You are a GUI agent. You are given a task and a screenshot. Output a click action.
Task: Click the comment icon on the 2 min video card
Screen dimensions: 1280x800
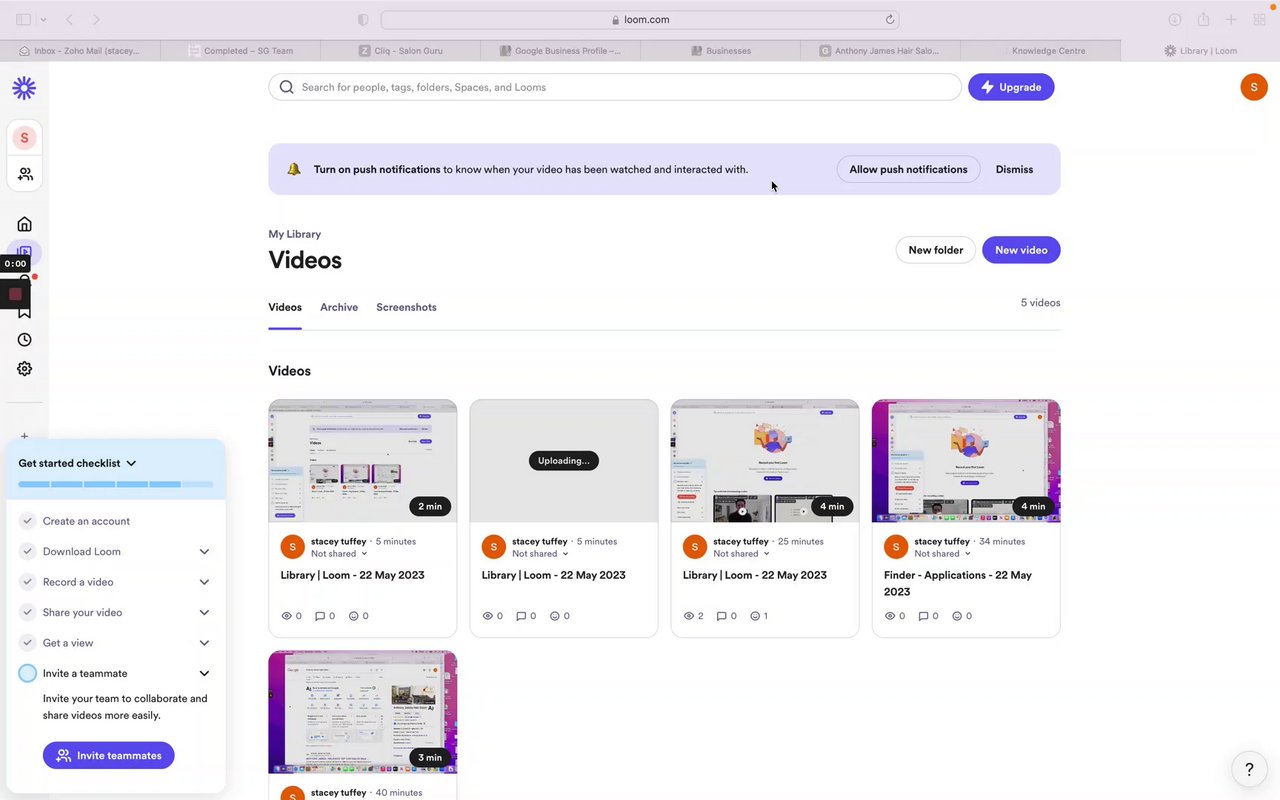[320, 616]
